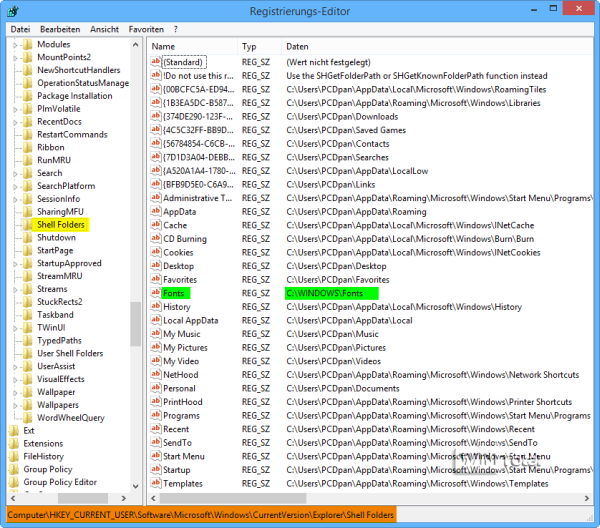Screen dimensions: 600x528
Task: Sort values by the Daten column header
Action: tap(437, 46)
